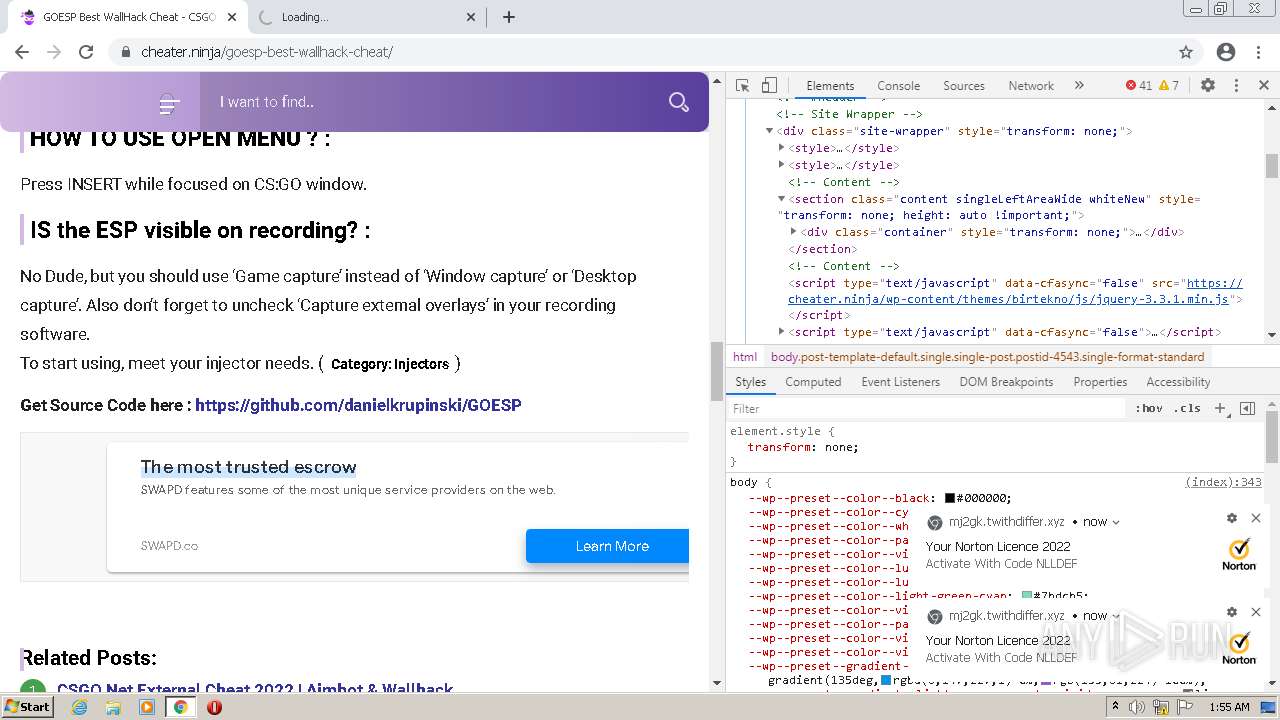Go back in browser history
Screen dimensions: 1280x720
(x=22, y=52)
